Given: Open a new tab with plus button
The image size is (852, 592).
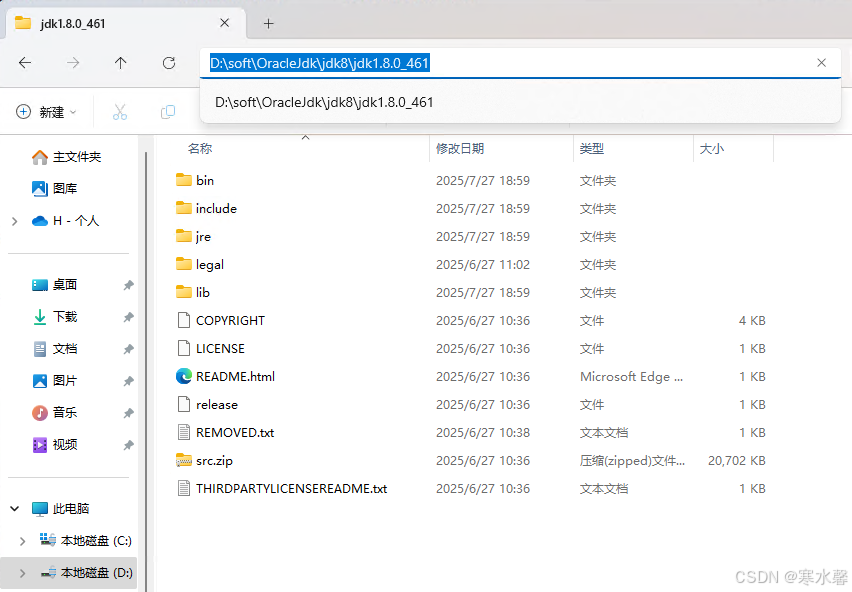Looking at the screenshot, I should click(x=268, y=23).
